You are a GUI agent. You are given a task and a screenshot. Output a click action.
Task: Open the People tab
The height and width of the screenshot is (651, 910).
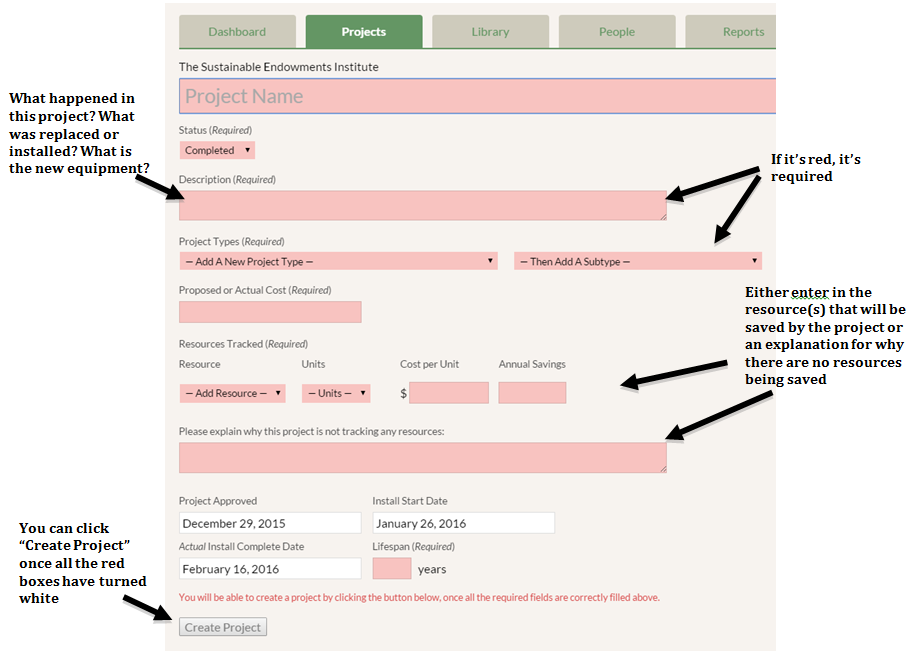click(617, 32)
